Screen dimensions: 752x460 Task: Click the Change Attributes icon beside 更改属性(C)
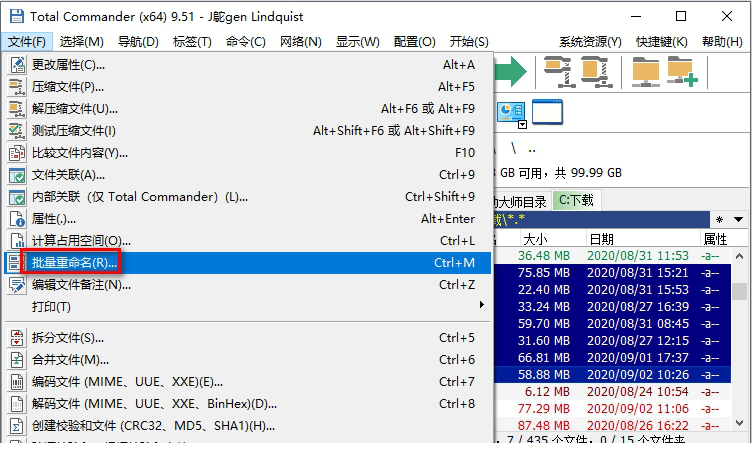coord(17,65)
